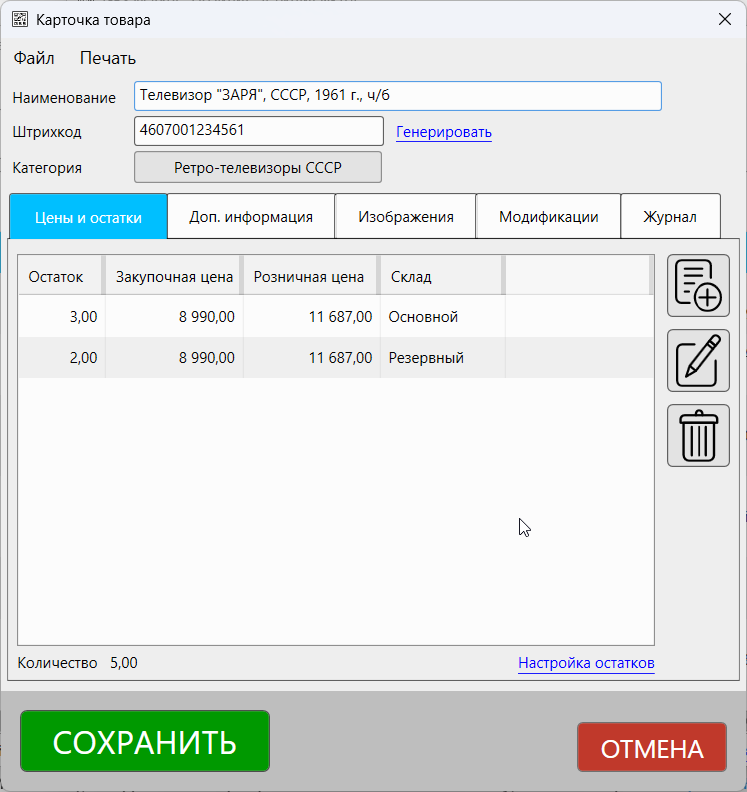Open the Печать menu
The image size is (747, 792).
[108, 58]
